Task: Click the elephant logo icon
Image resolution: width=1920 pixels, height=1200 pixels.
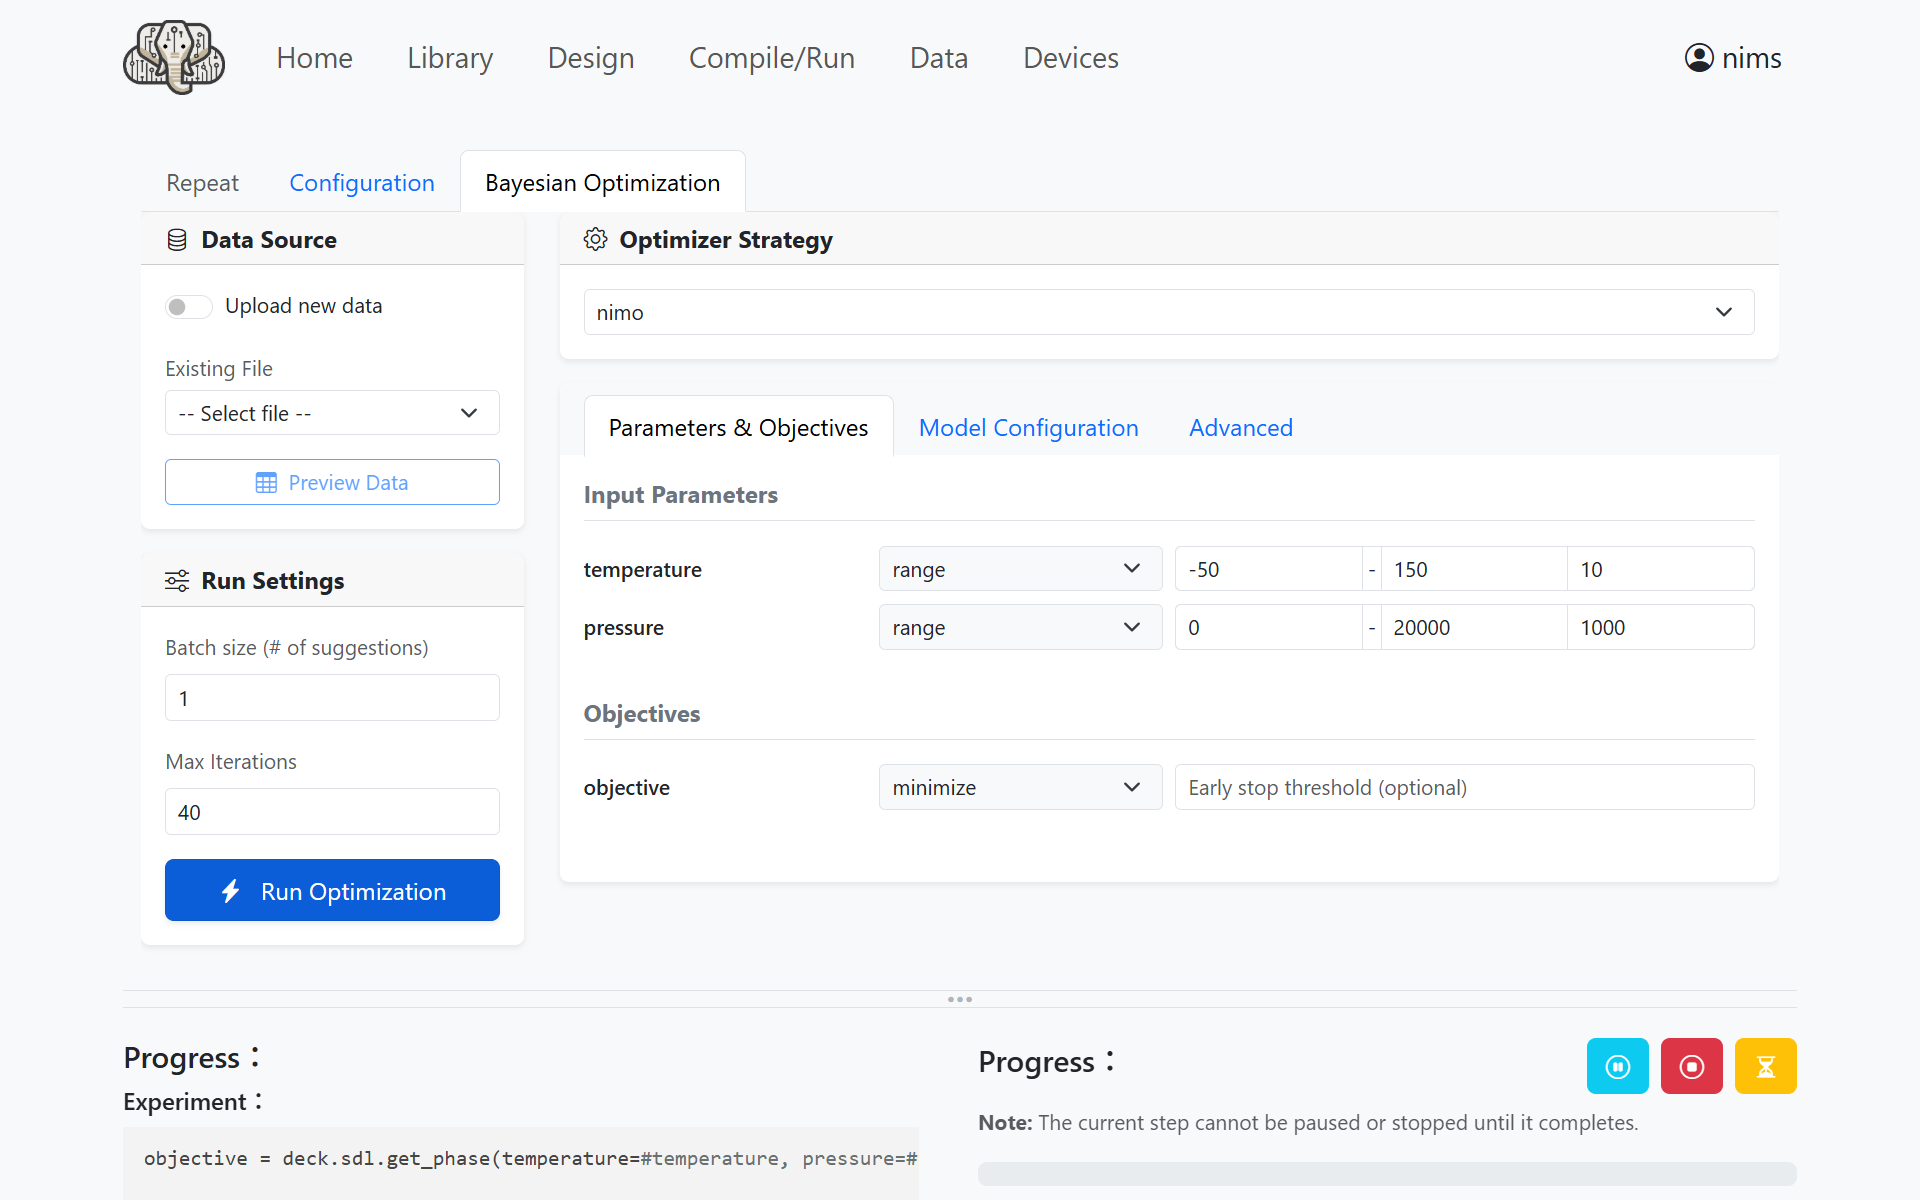Action: pyautogui.click(x=174, y=58)
